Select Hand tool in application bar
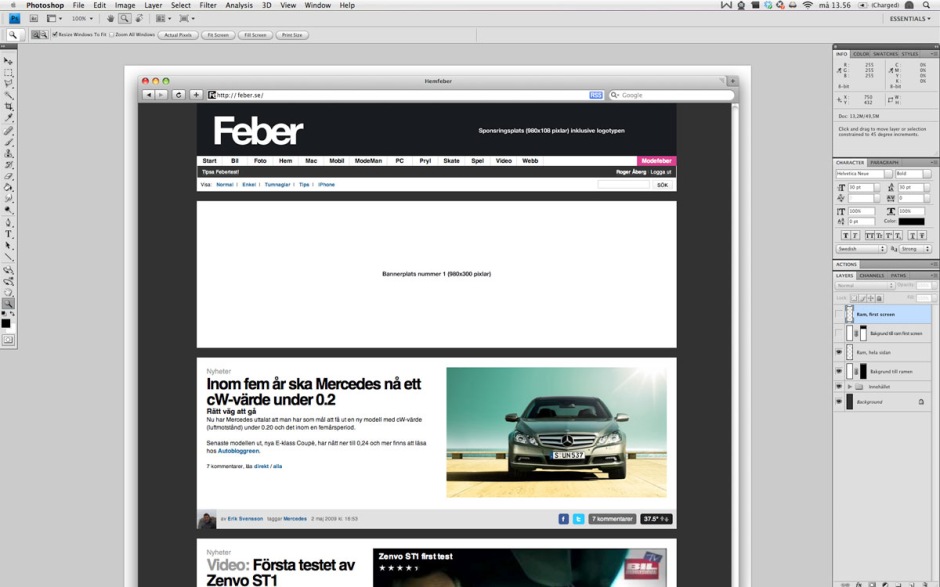Screen dimensions: 940x587 click(x=110, y=19)
